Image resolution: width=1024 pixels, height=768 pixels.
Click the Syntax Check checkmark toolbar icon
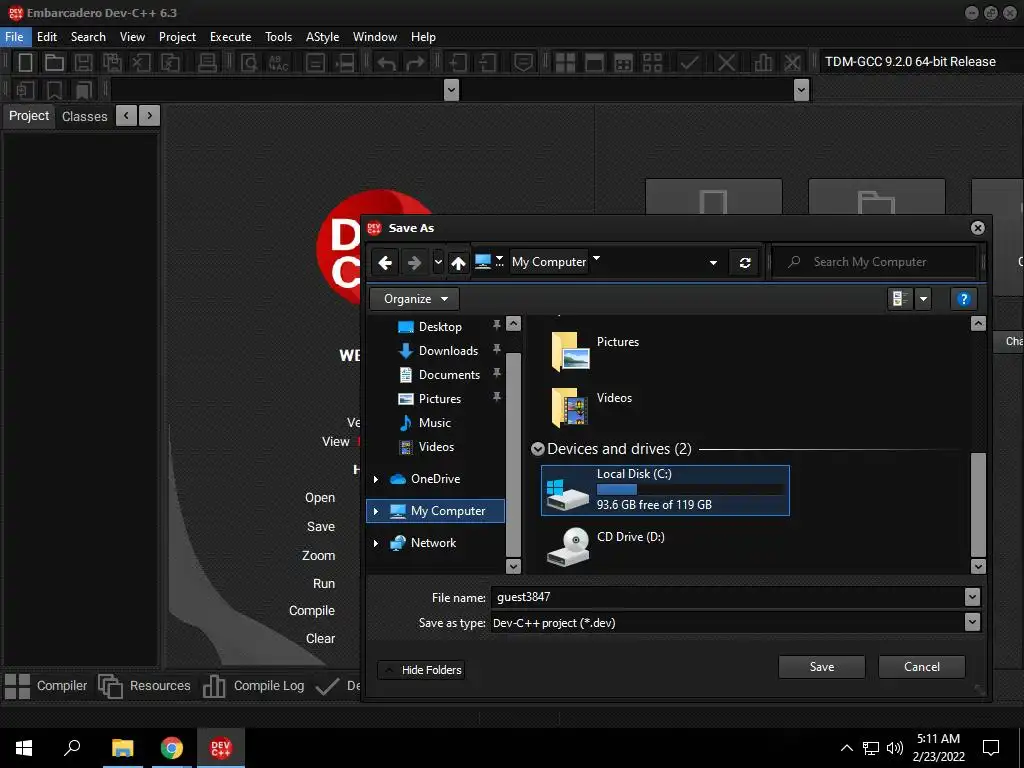[689, 62]
